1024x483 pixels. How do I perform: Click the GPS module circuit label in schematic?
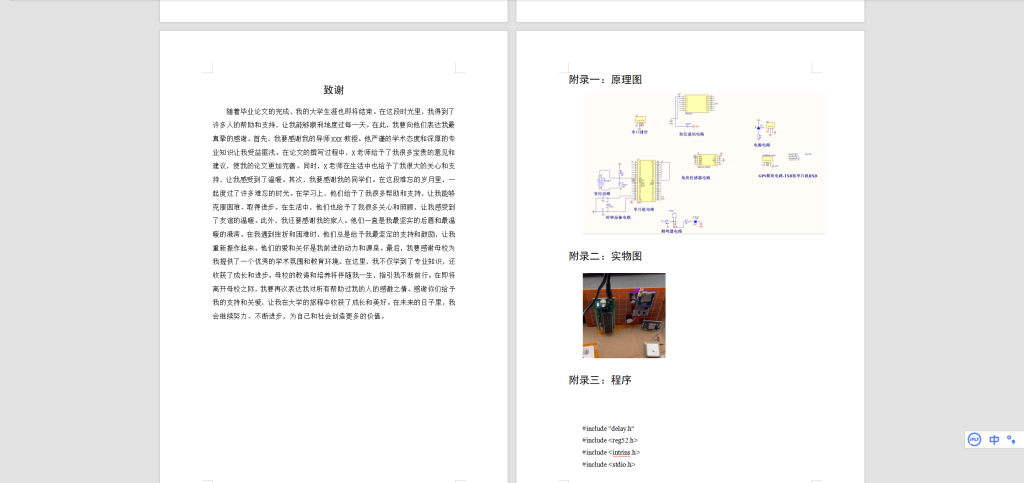click(x=788, y=176)
